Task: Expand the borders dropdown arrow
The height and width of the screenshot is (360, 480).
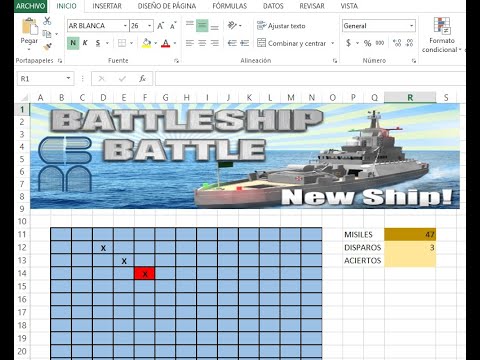Action: coord(131,43)
